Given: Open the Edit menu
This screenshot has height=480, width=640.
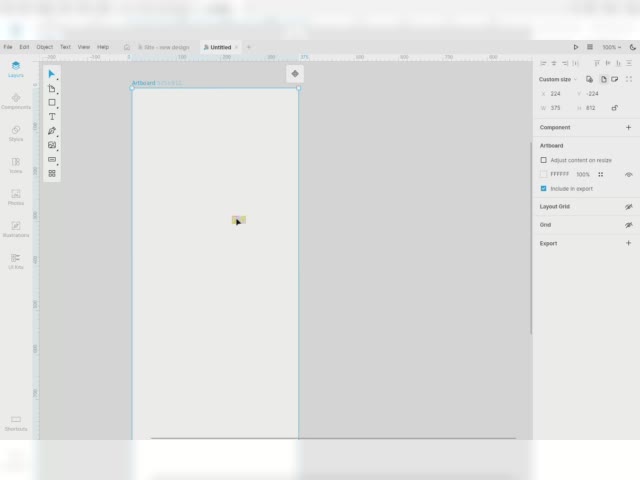Looking at the screenshot, I should coord(24,47).
